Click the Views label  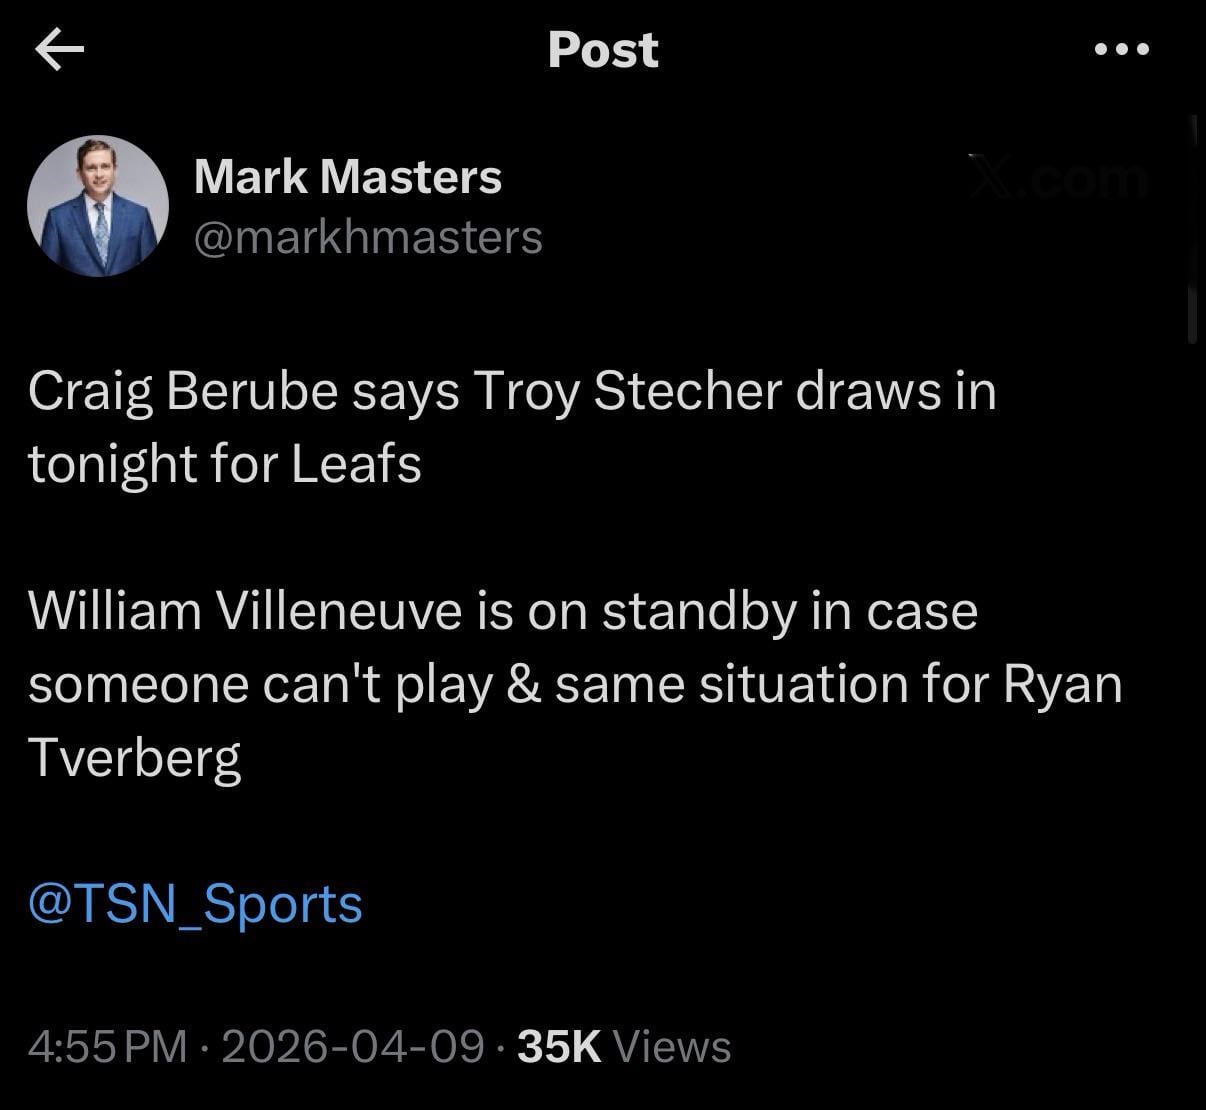pyautogui.click(x=671, y=1047)
